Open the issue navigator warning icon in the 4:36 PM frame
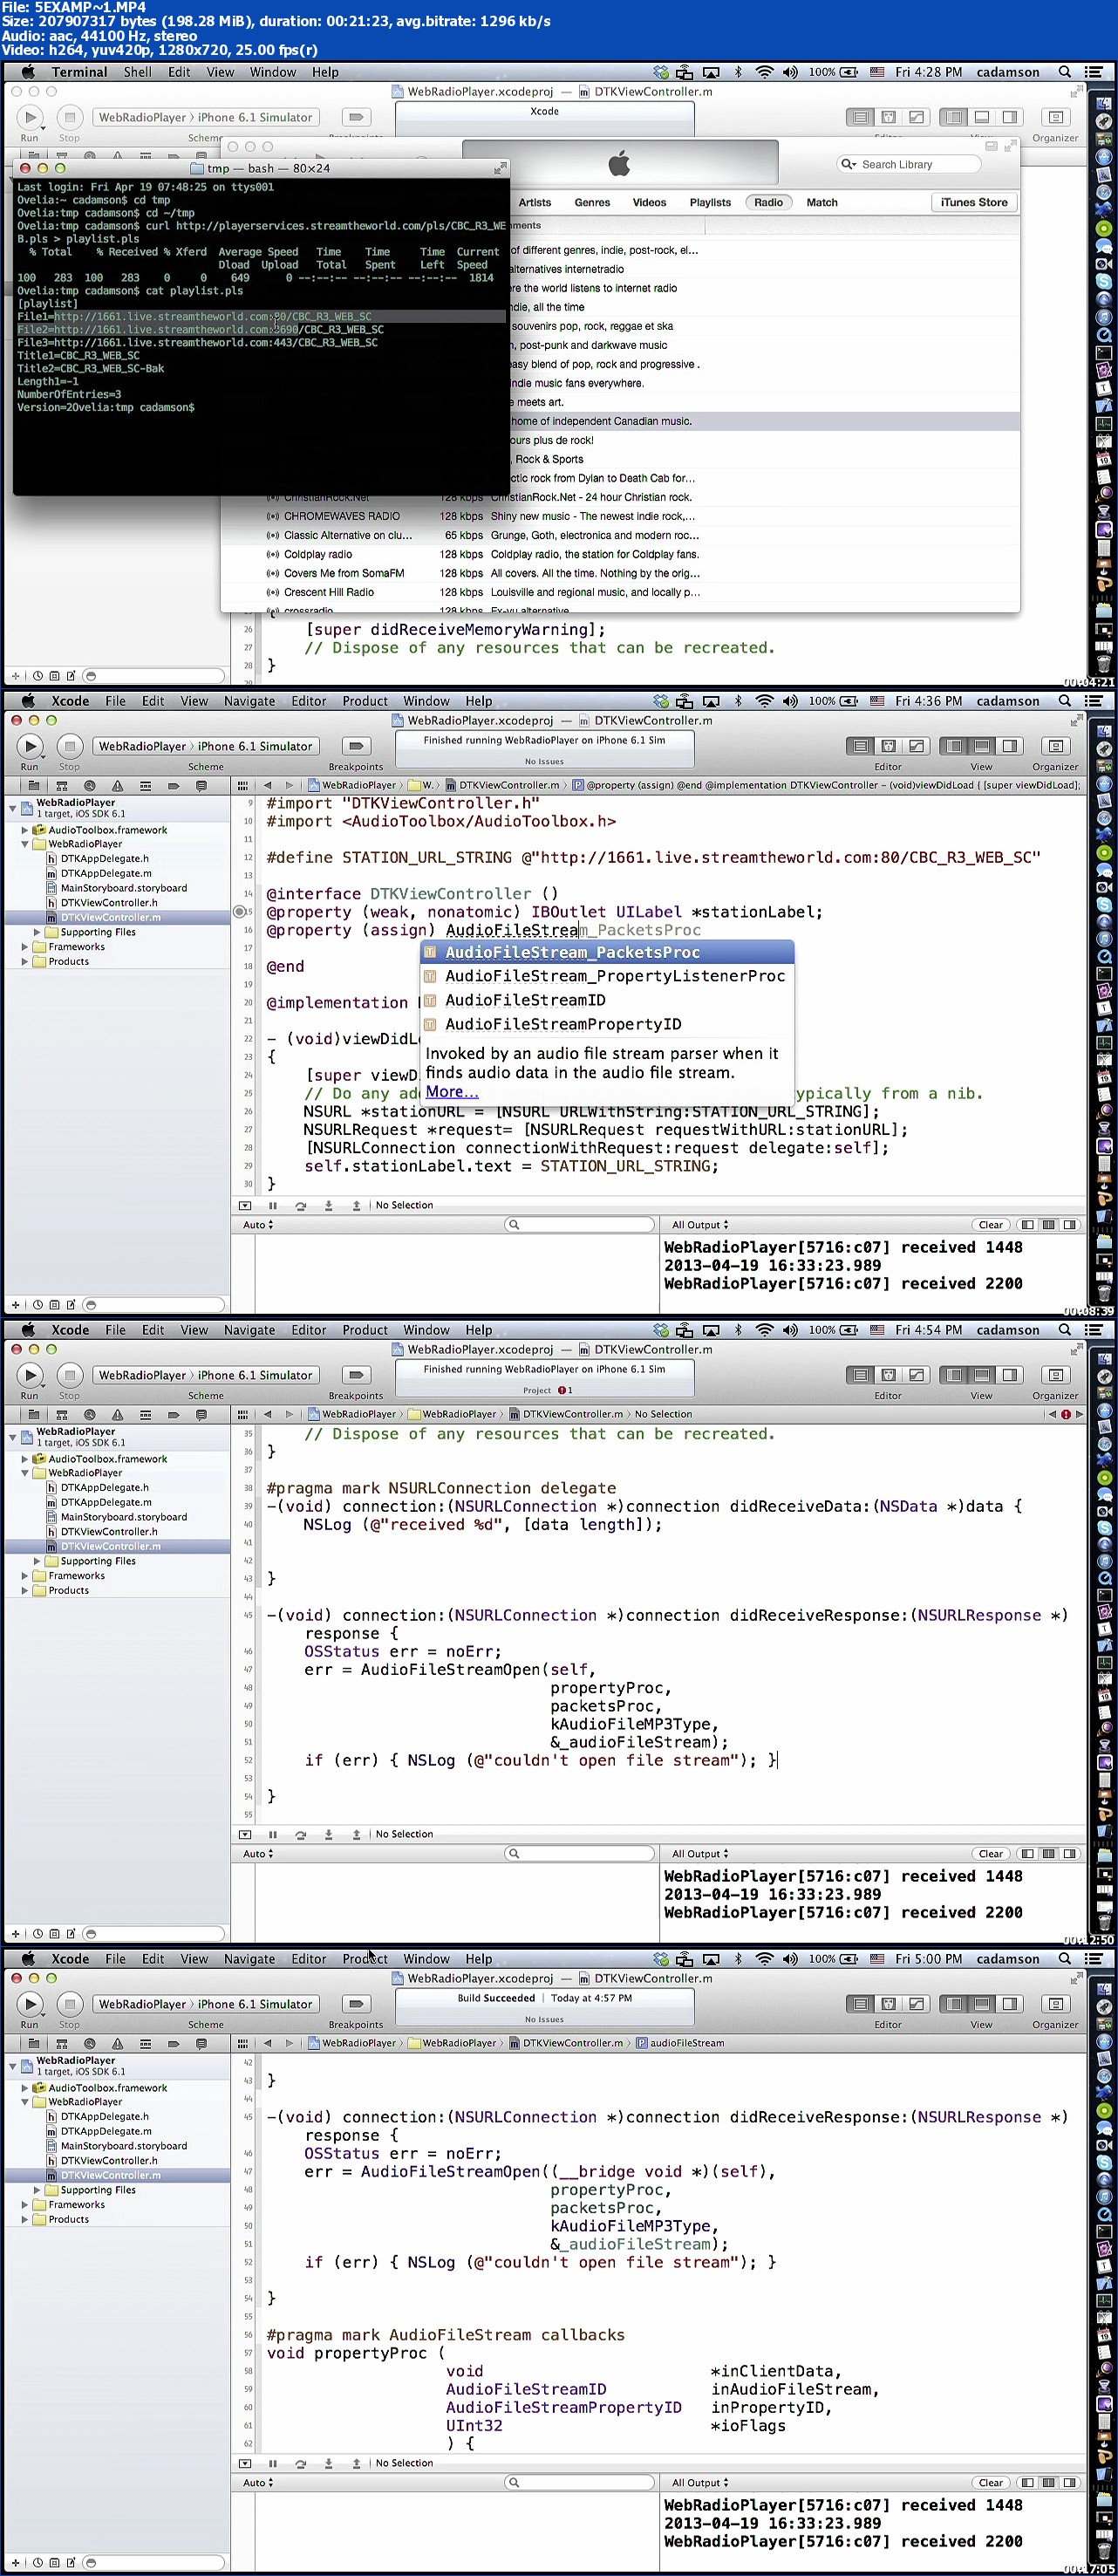The height and width of the screenshot is (2576, 1118). 118,786
